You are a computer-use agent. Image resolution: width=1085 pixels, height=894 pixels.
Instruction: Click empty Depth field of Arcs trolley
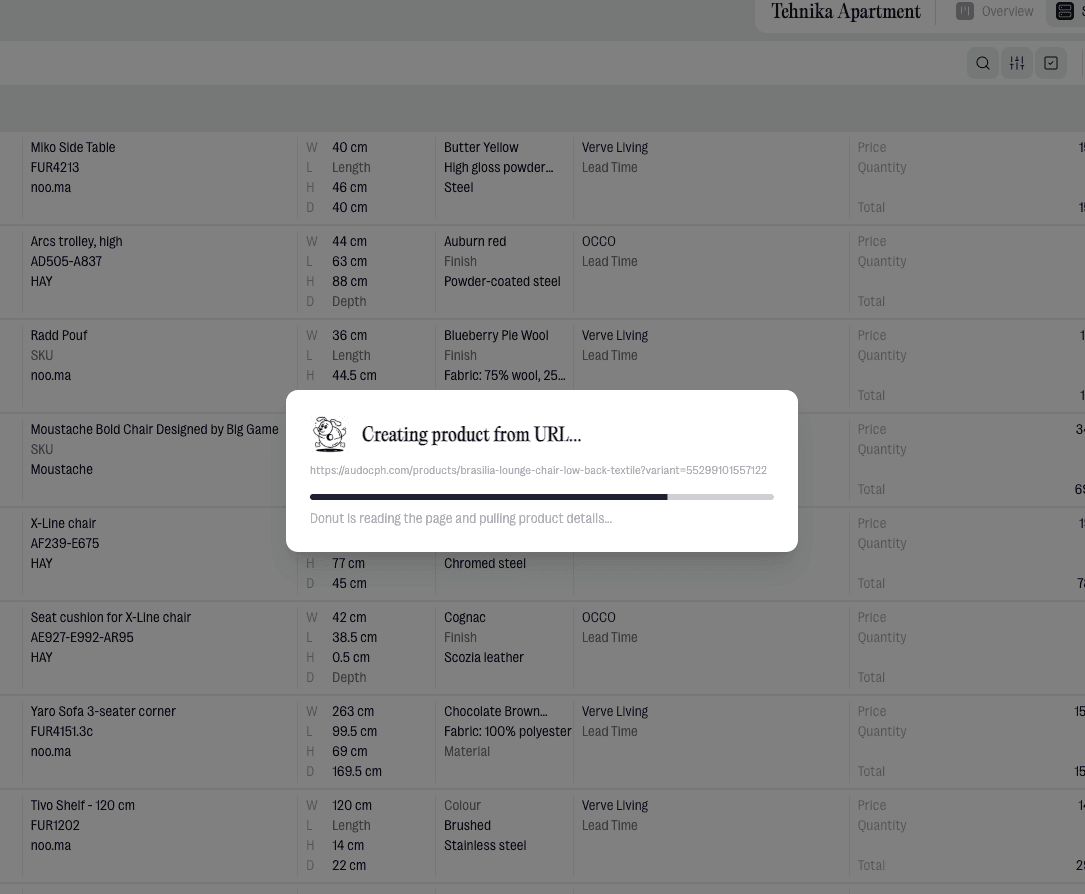tap(349, 302)
